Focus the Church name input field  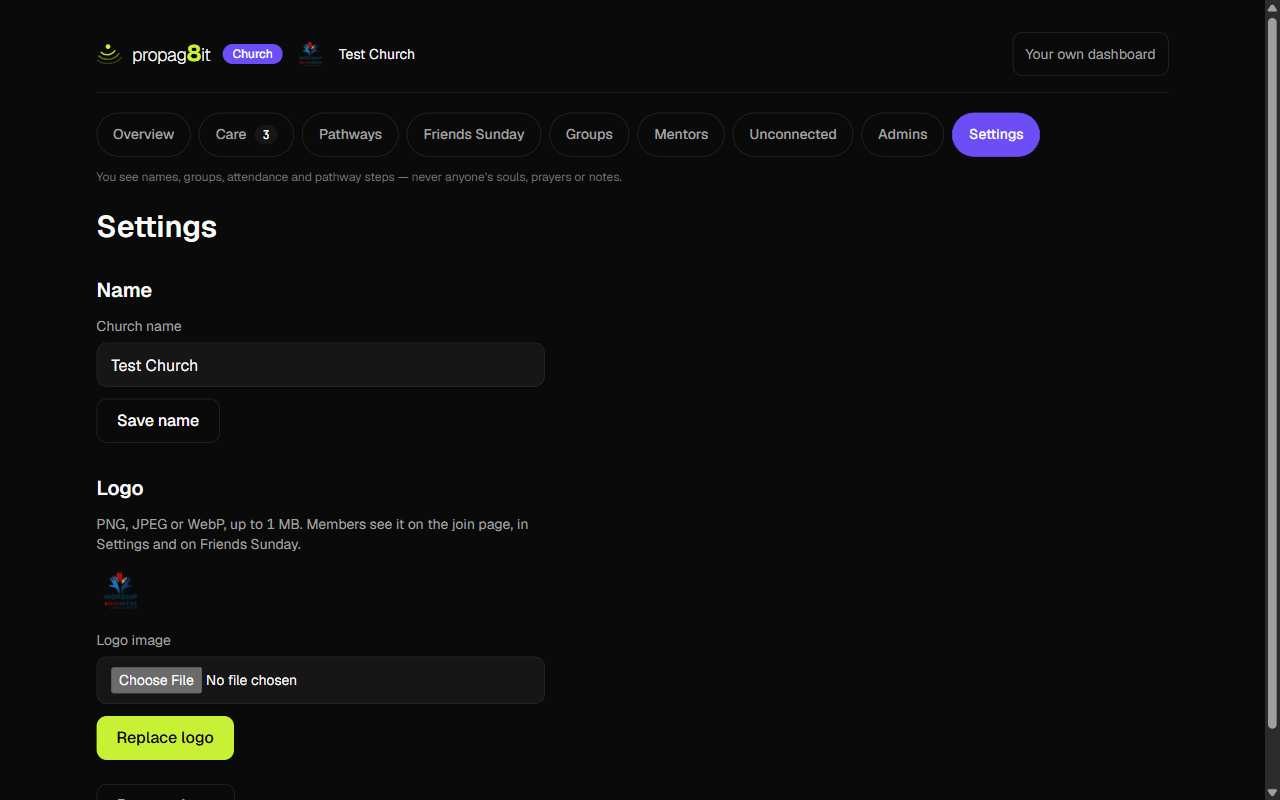321,365
